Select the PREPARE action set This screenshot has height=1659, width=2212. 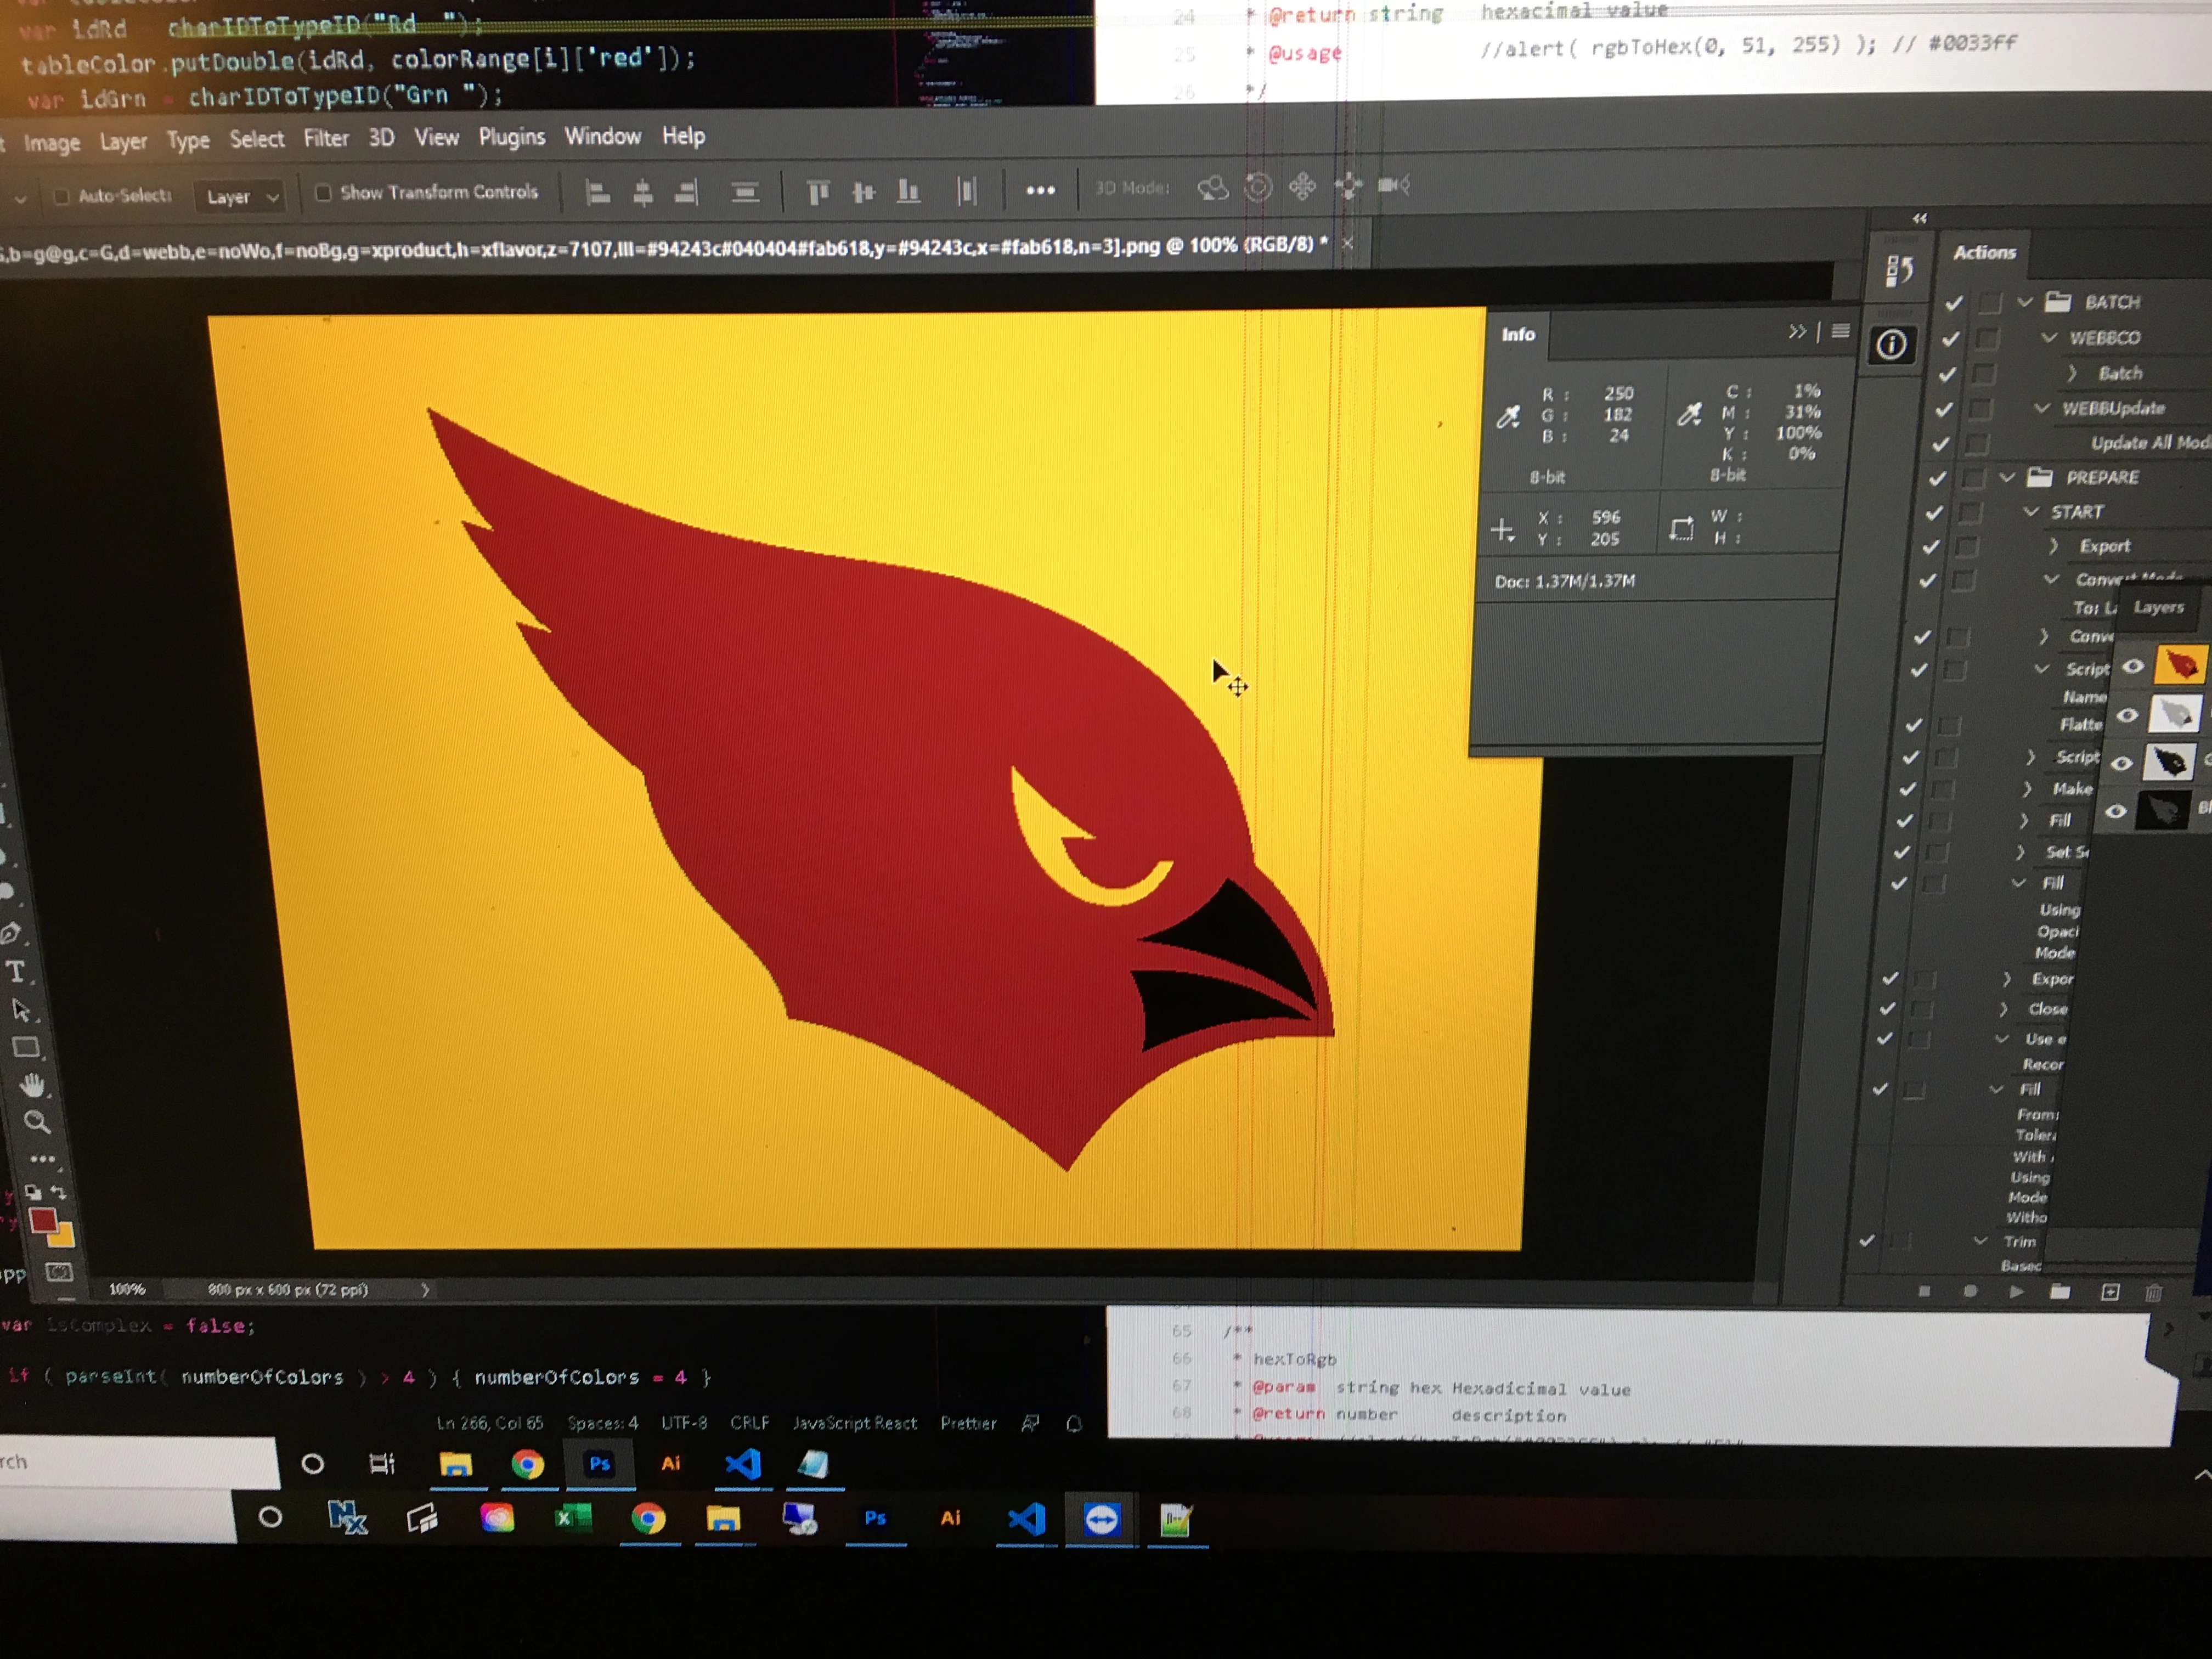click(x=2102, y=477)
